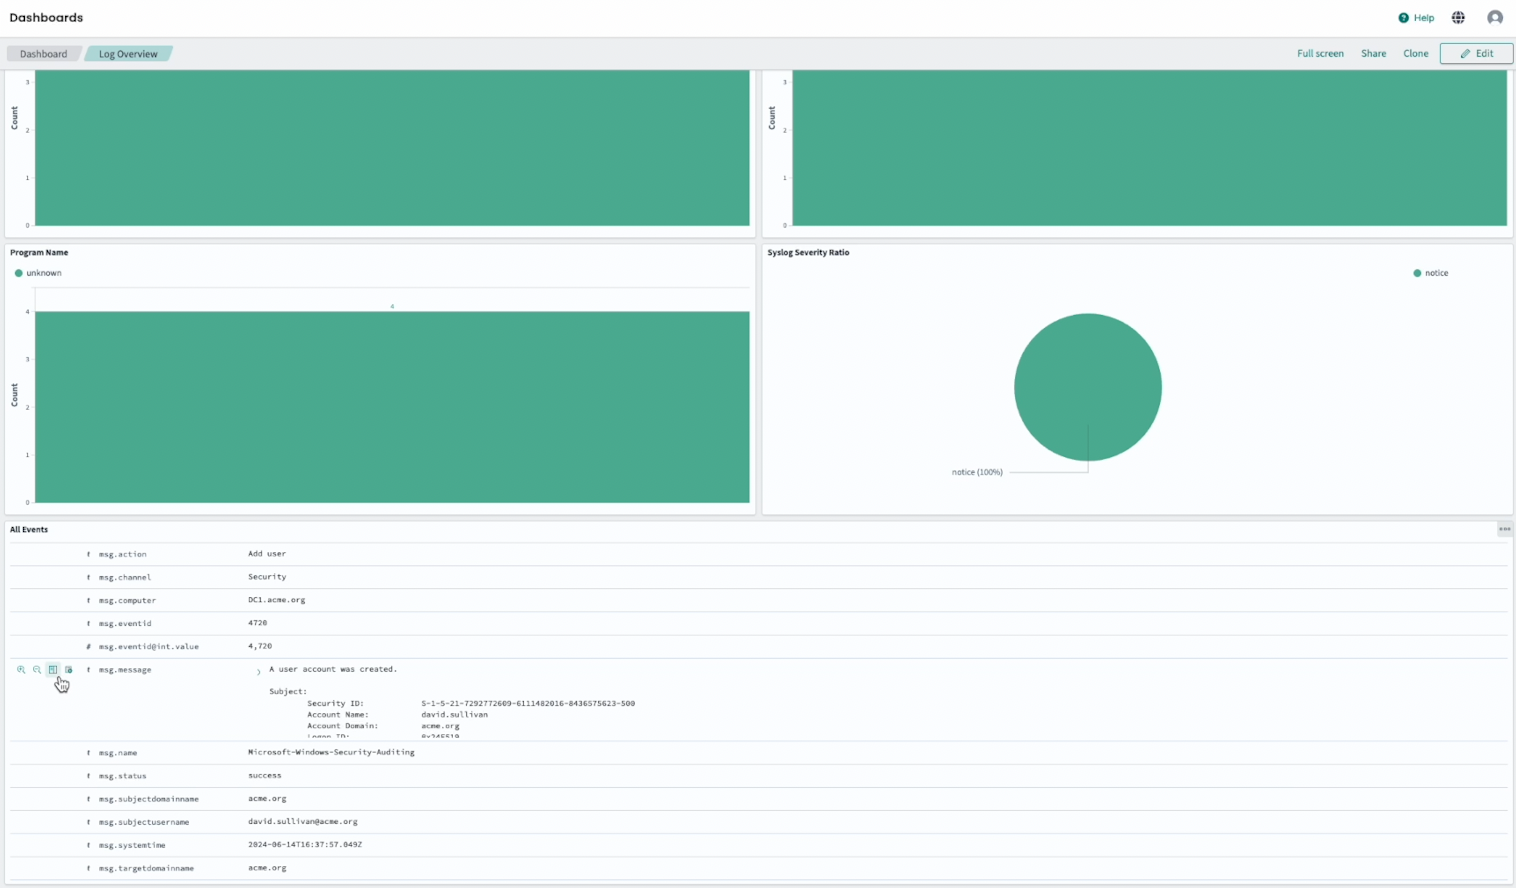Open the user profile avatar menu
1516x888 pixels.
point(1495,18)
